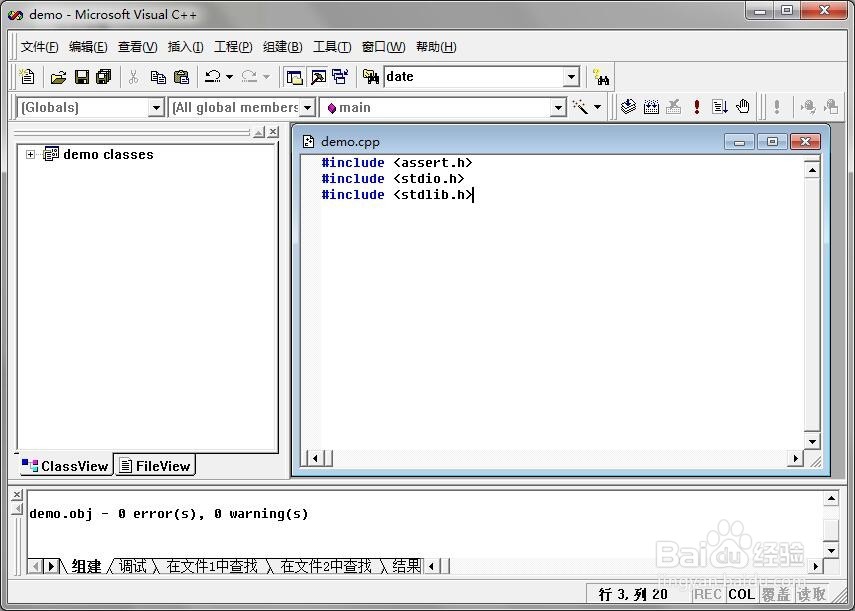This screenshot has height=611, width=855.
Task: Open the 查看(V) menu
Action: 137,47
